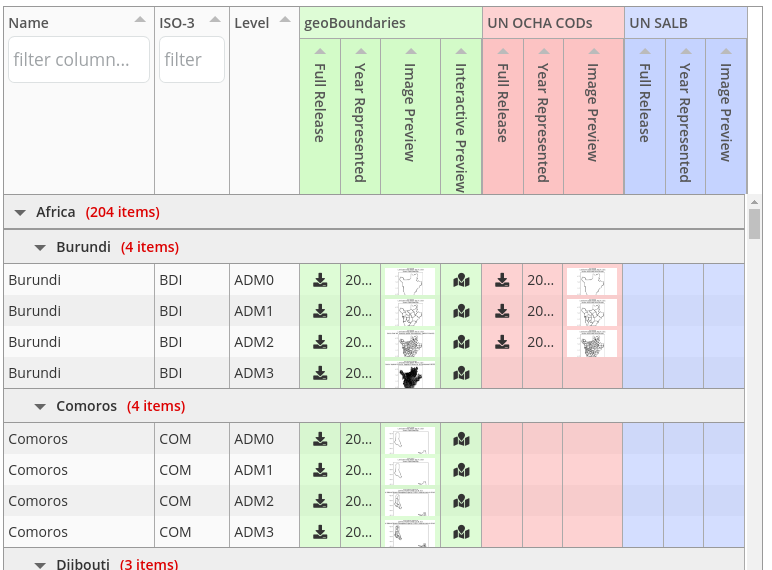Click the COM ISO-3 cell for Comoros ADM0
Image resolution: width=772 pixels, height=570 pixels.
click(x=192, y=439)
